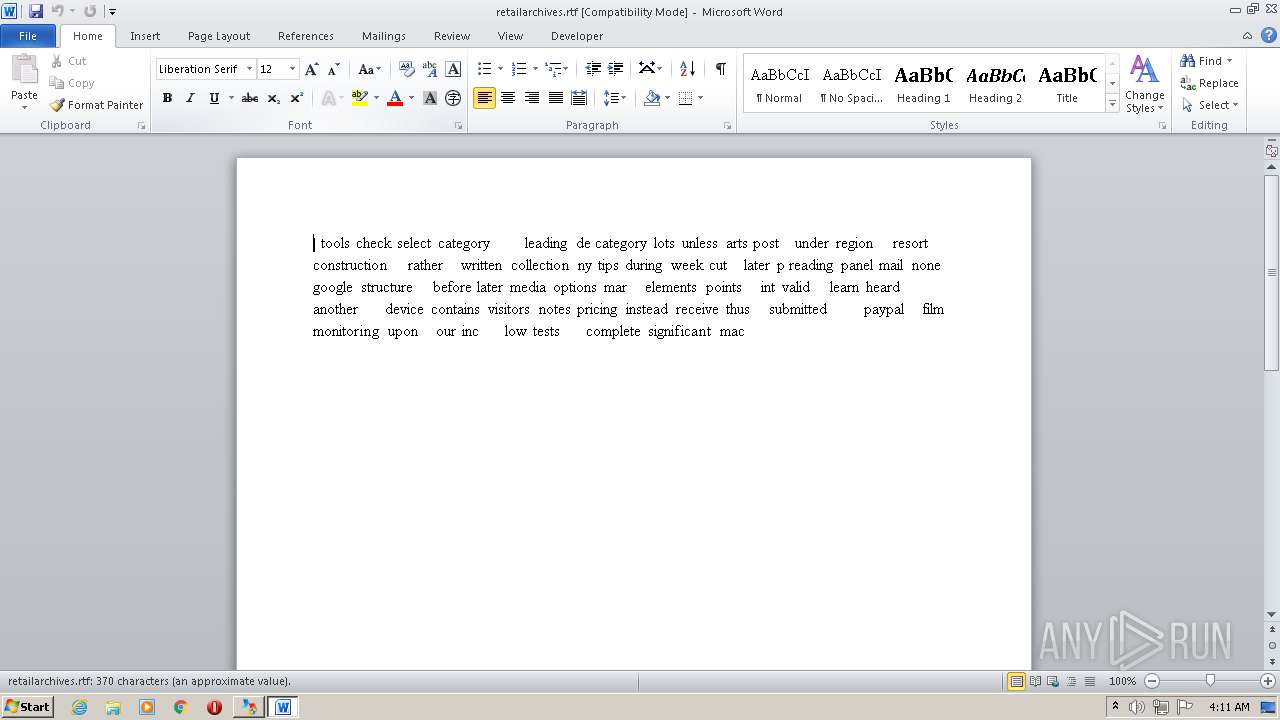Viewport: 1280px width, 720px height.
Task: Click the Text Effects icon
Action: click(x=329, y=98)
